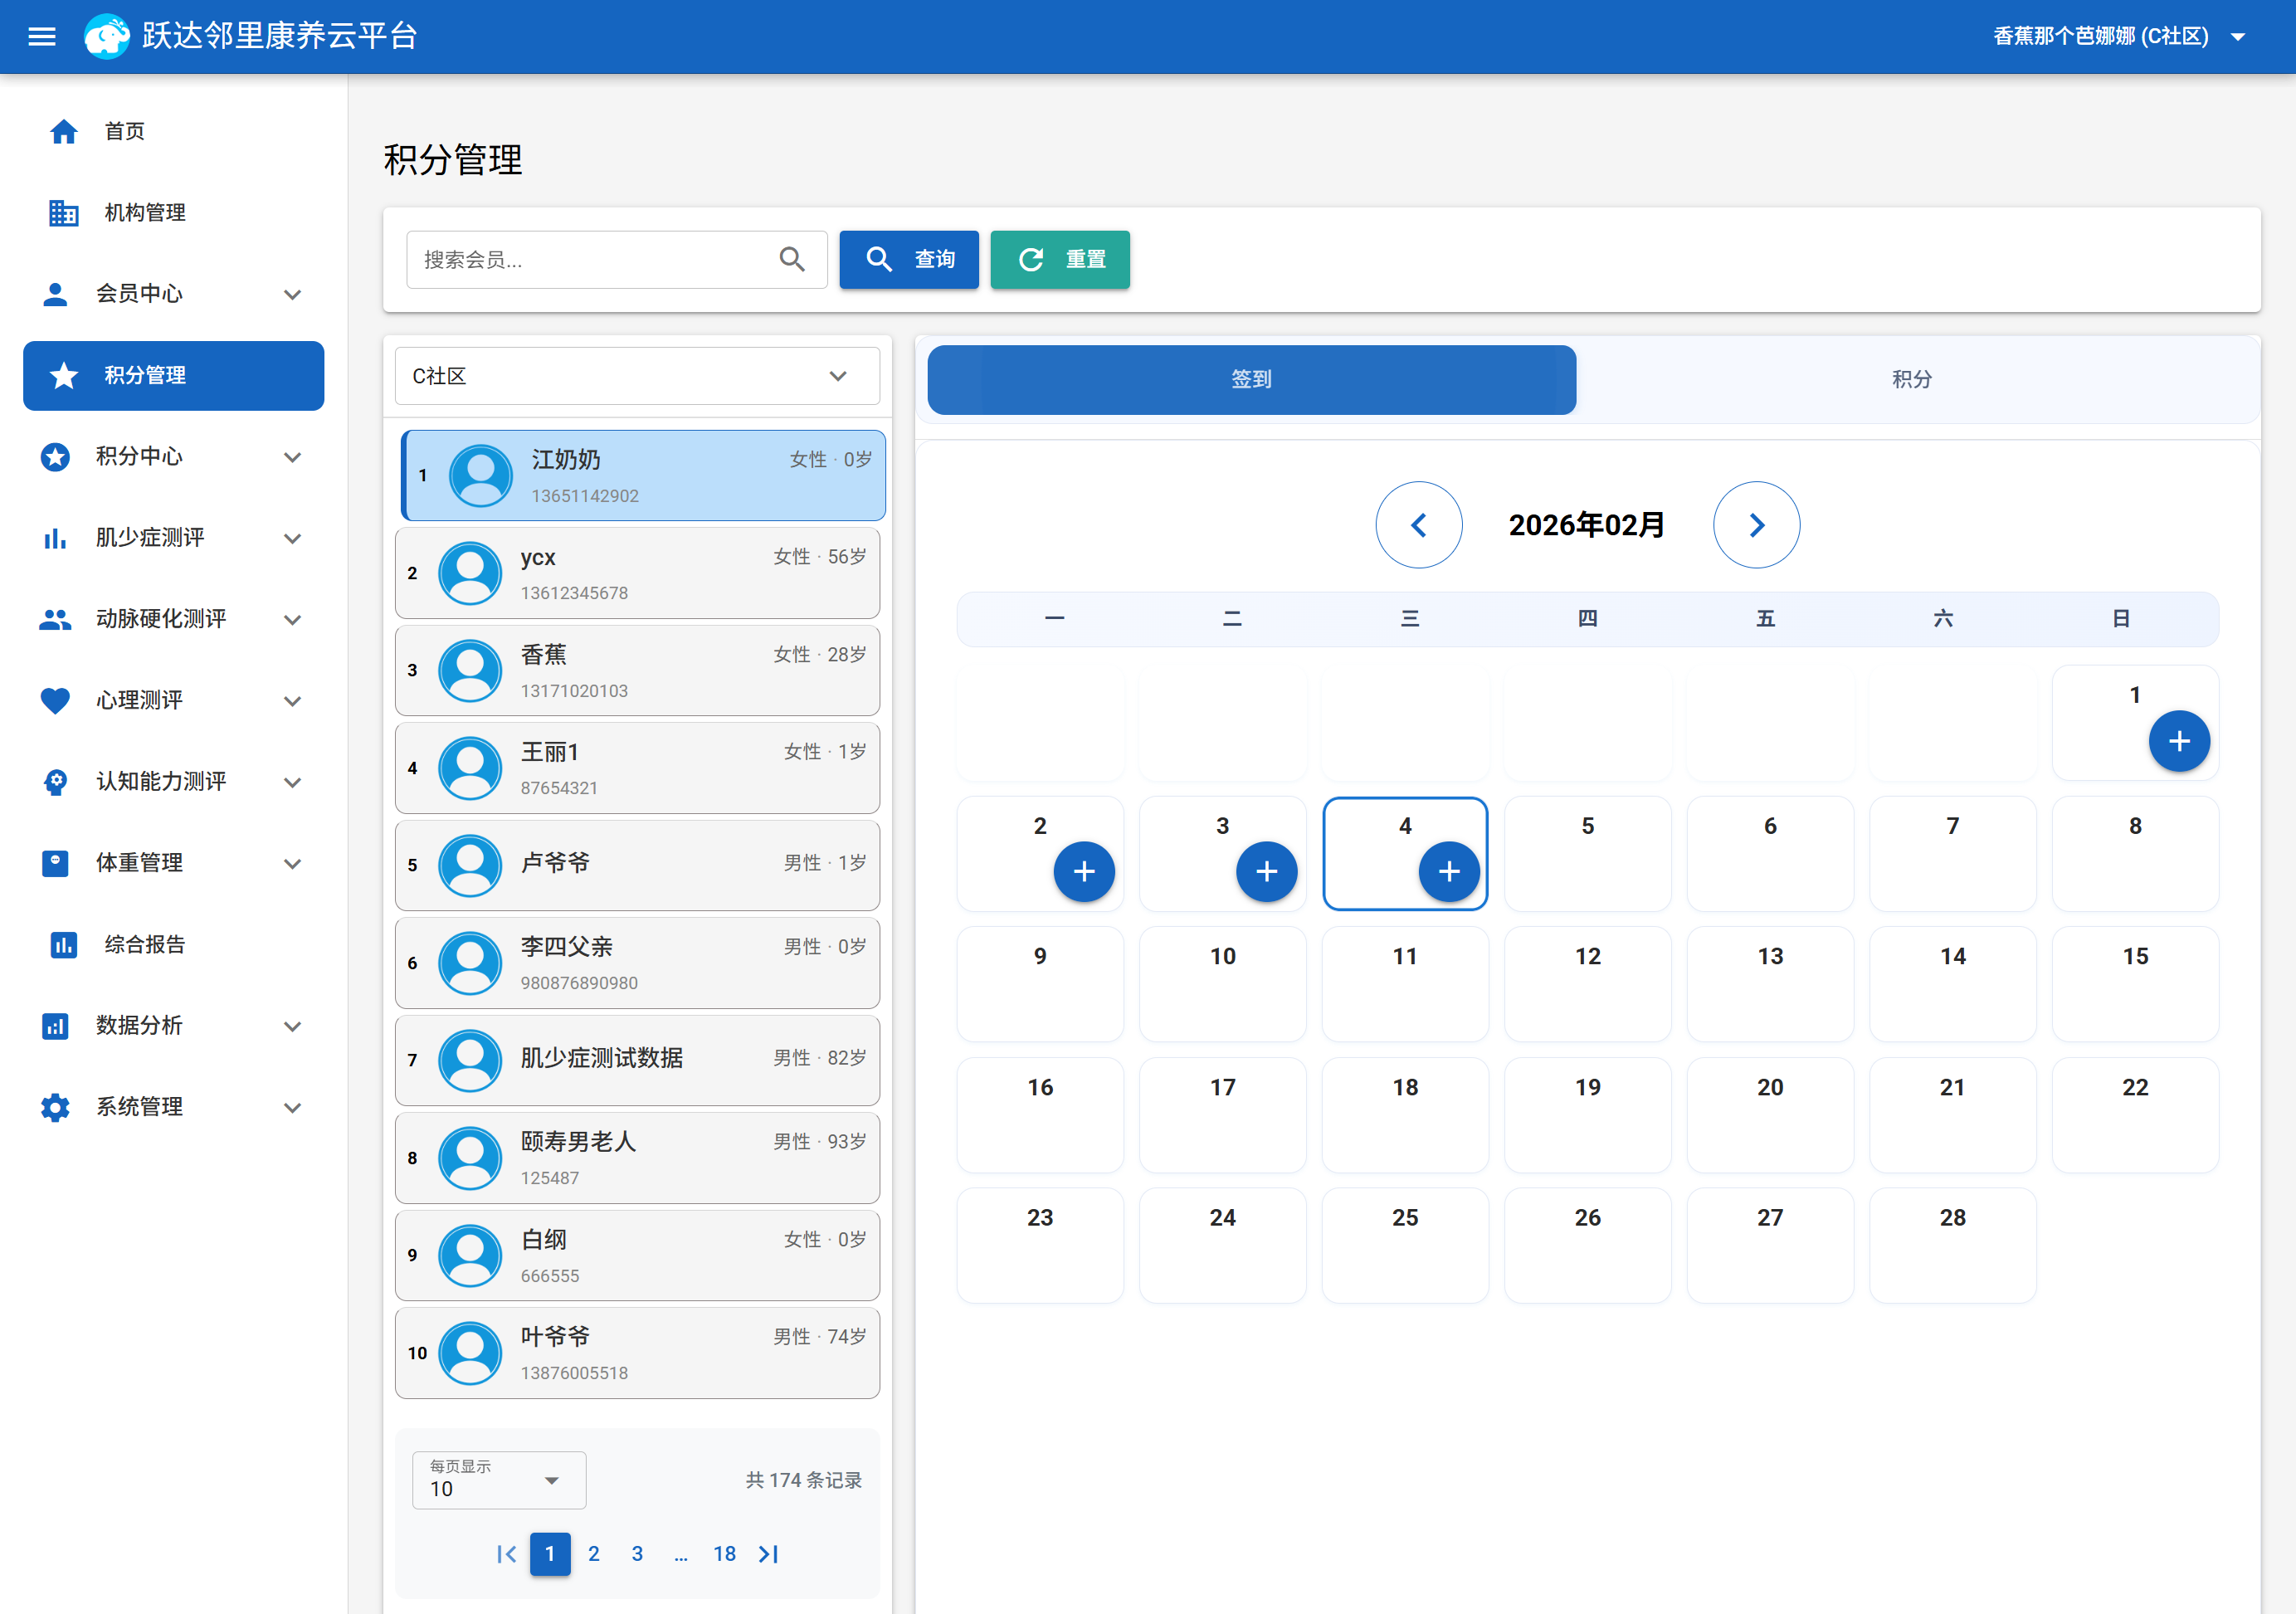The image size is (2296, 1614).
Task: Expand the 动脉硬化测评 submenu
Action: point(292,619)
